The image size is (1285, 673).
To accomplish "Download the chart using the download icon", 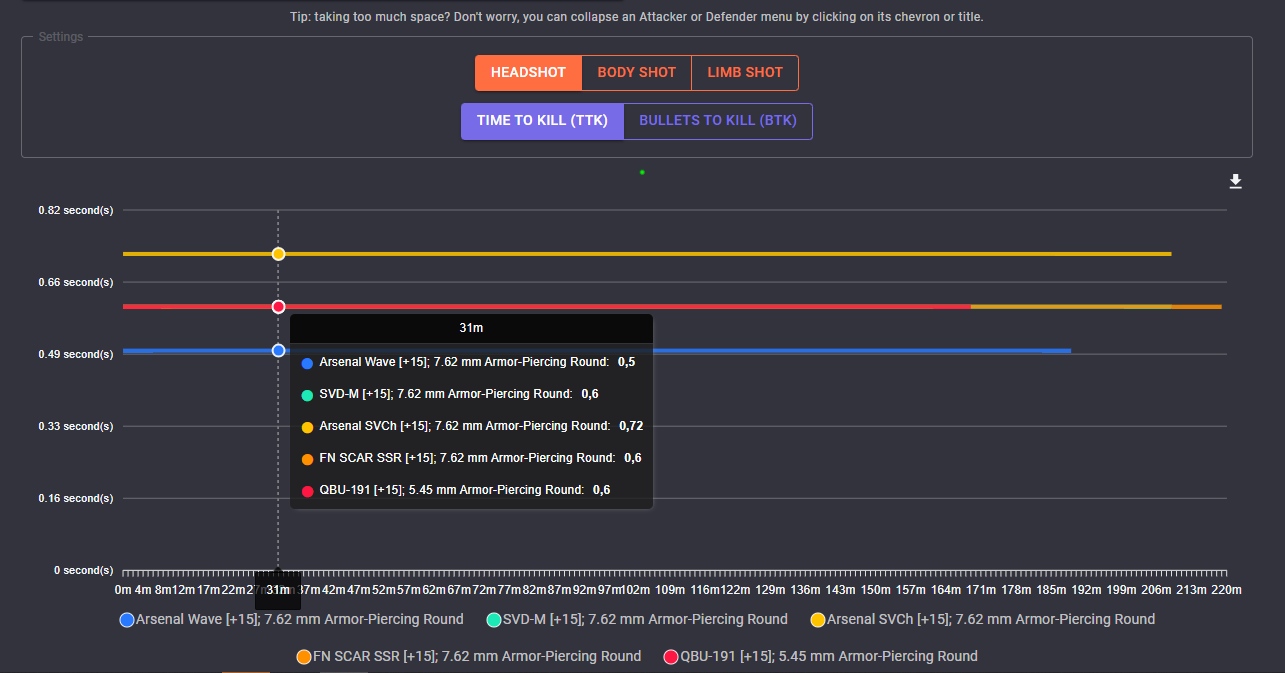I will click(1235, 181).
